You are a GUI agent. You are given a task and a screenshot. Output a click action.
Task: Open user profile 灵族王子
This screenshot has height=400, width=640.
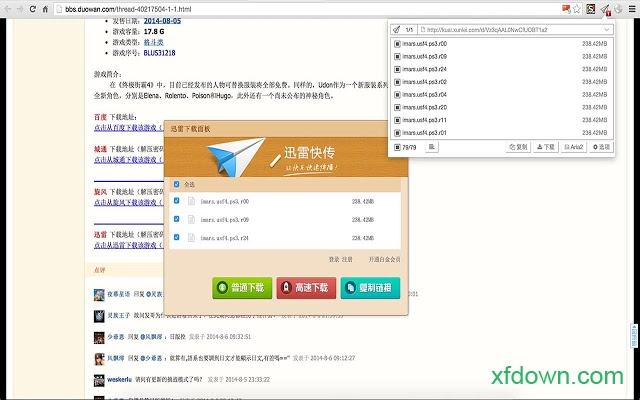click(x=118, y=316)
